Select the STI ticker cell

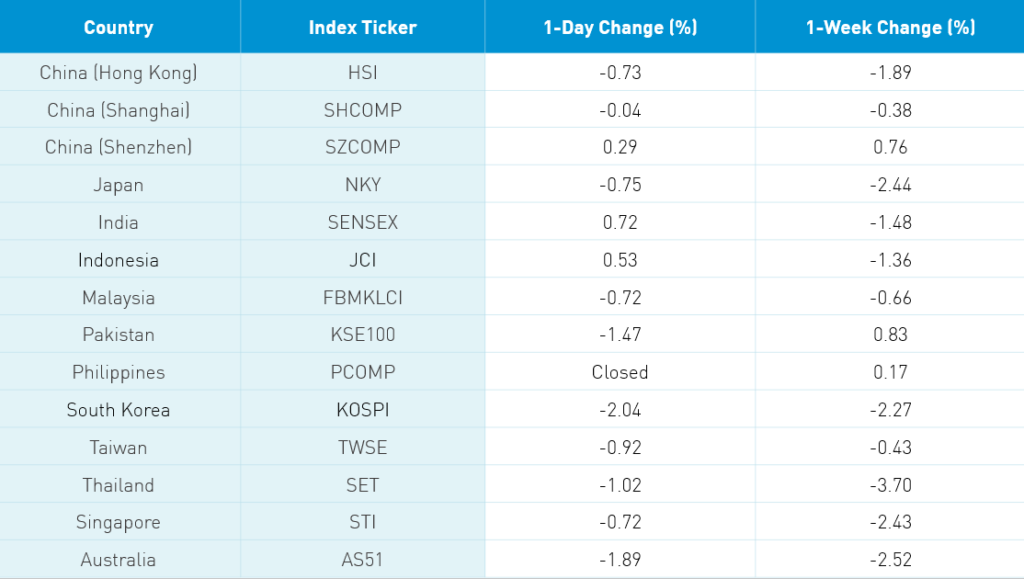point(362,523)
